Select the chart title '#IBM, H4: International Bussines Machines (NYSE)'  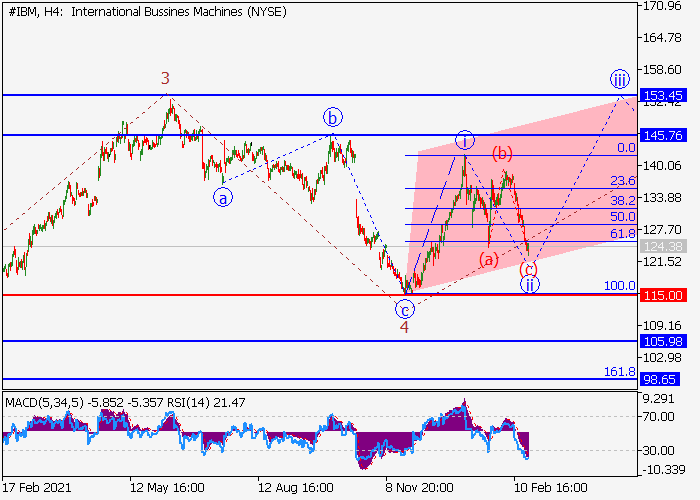coord(147,12)
